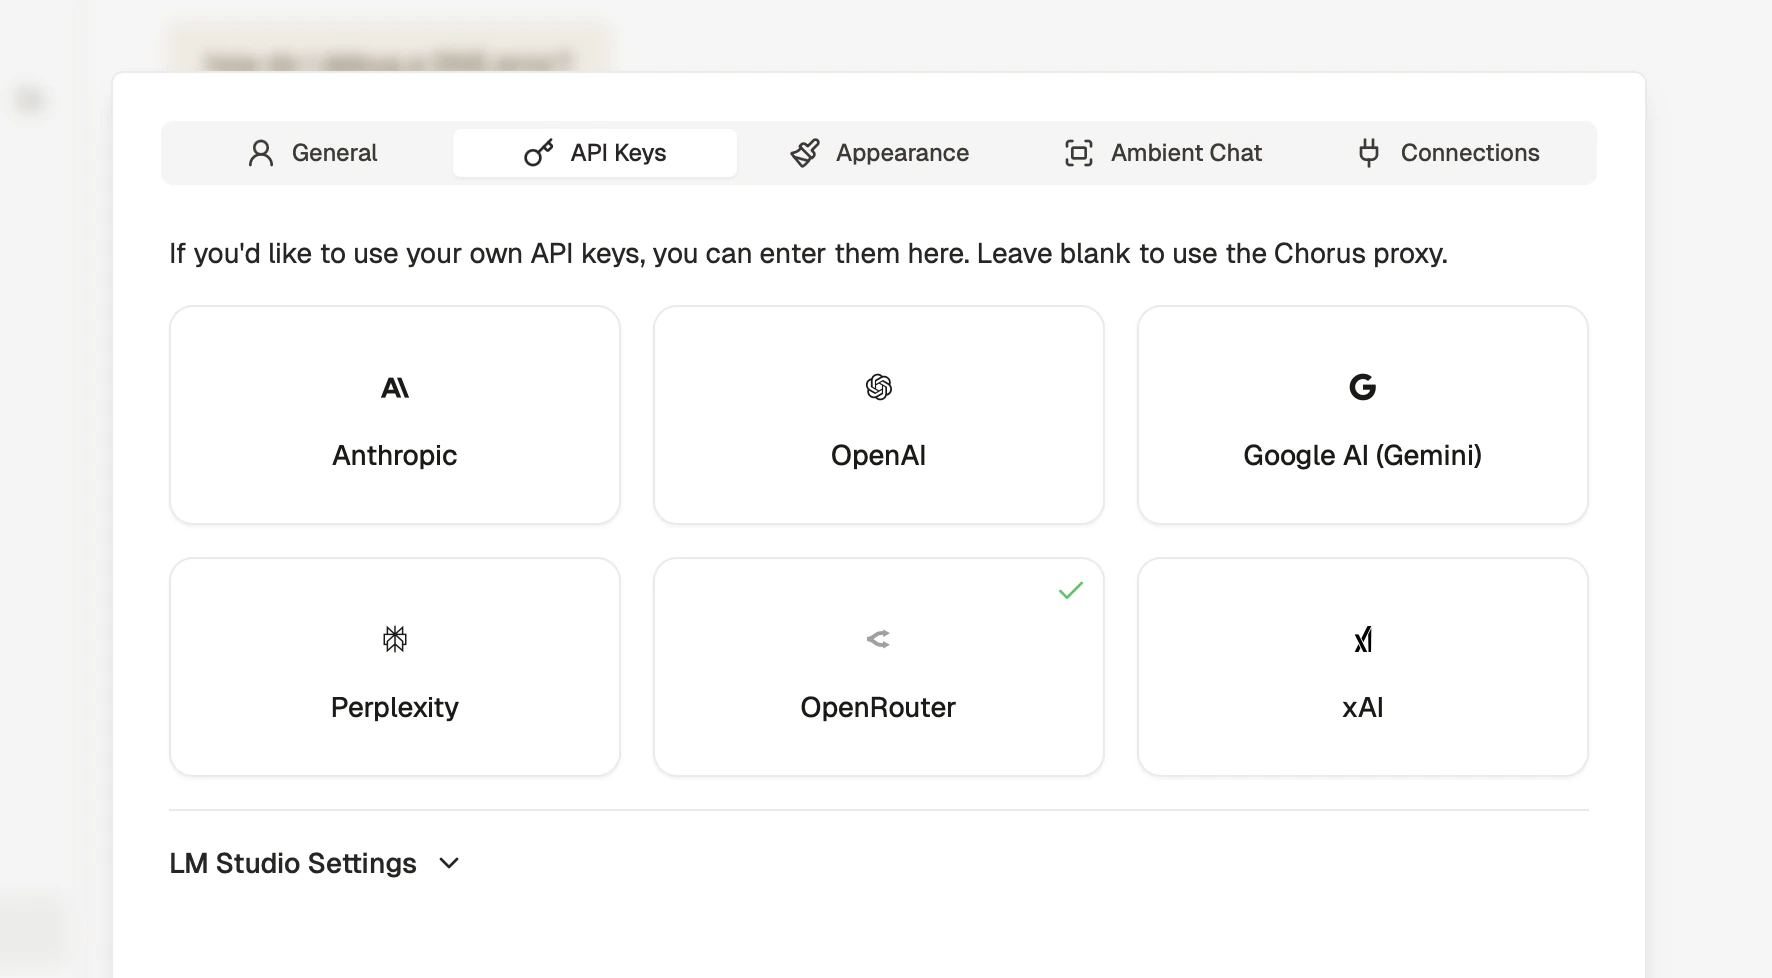Open the OpenRouter API key card
Image resolution: width=1772 pixels, height=978 pixels.
click(x=879, y=667)
